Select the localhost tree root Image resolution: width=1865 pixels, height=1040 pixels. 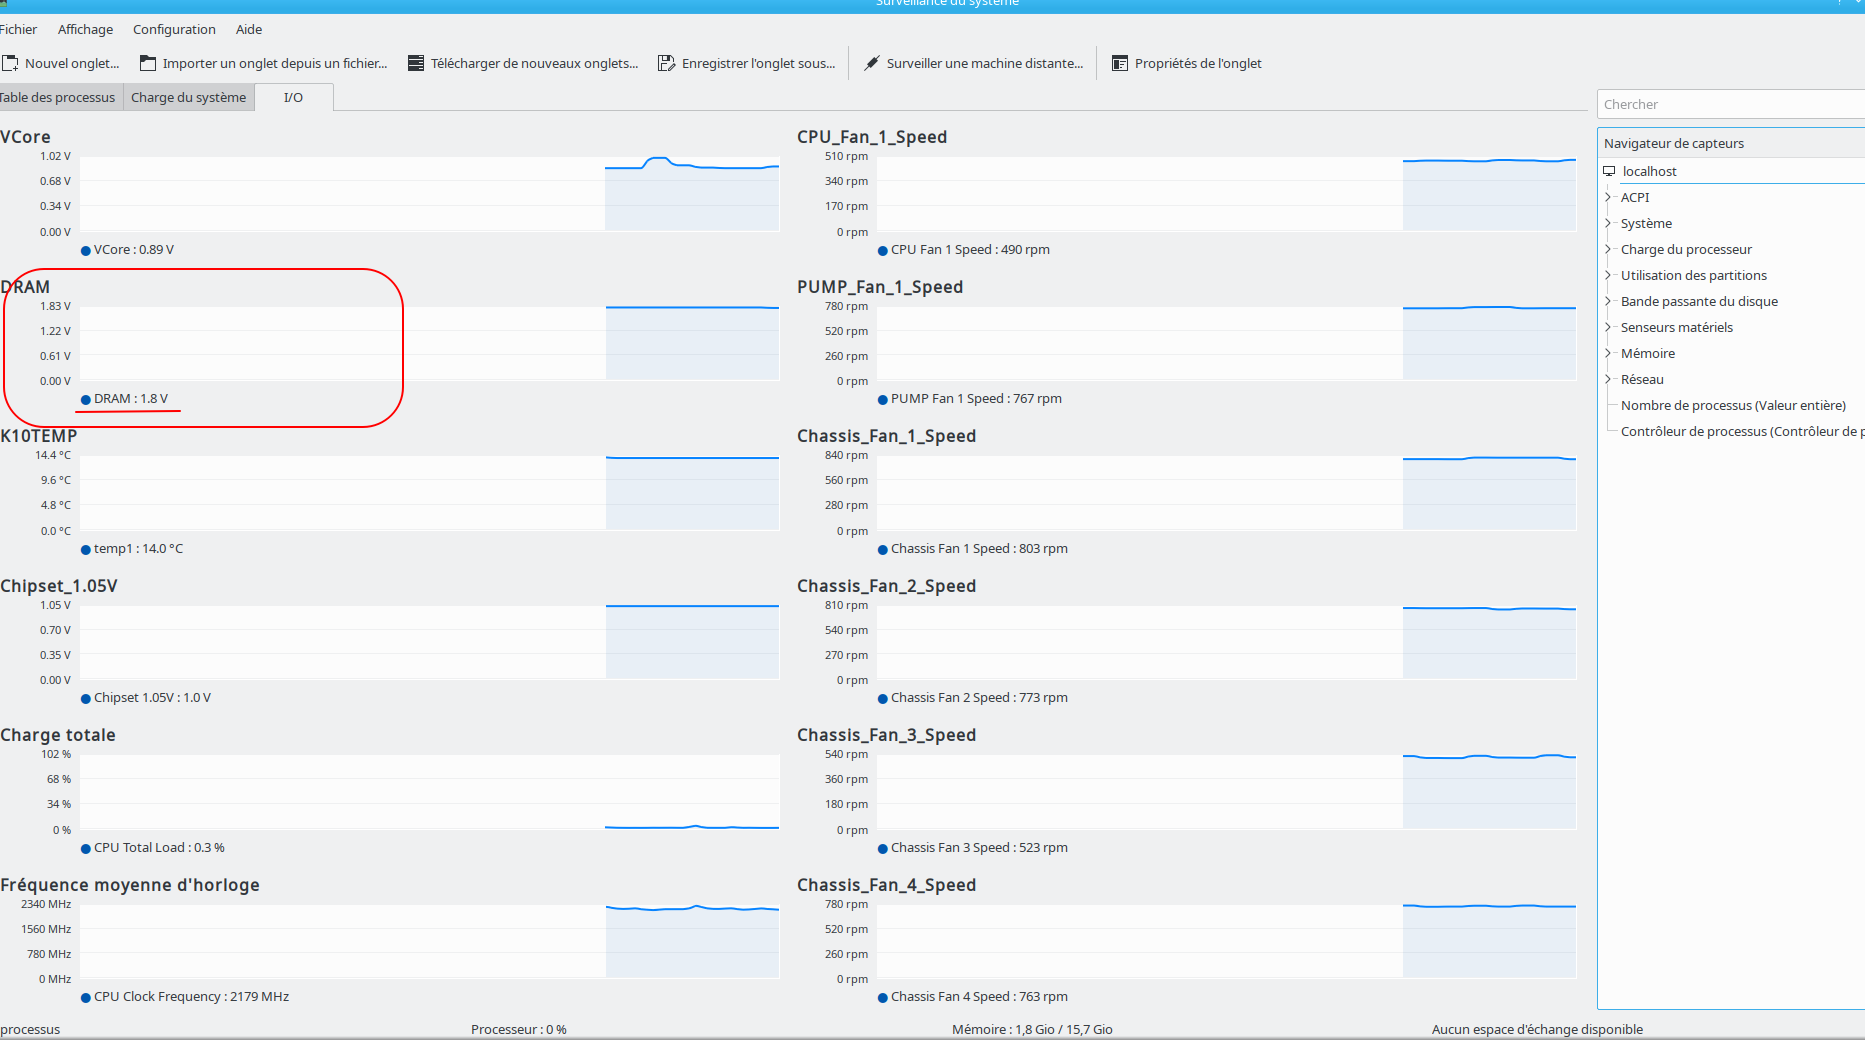(1649, 171)
